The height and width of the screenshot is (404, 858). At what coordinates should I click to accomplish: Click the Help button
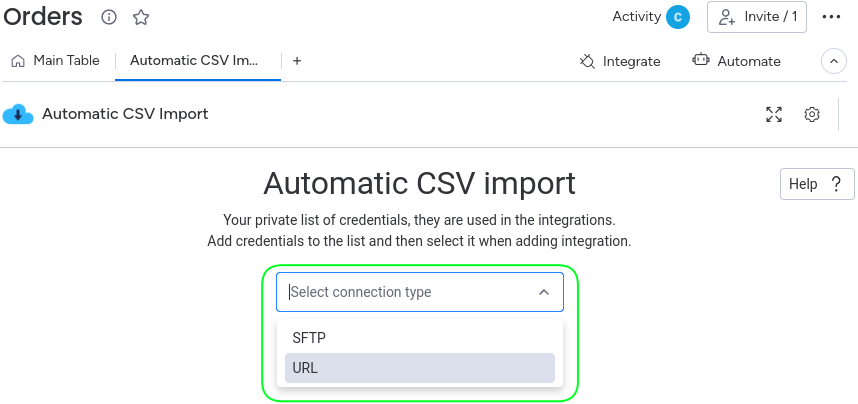point(817,184)
